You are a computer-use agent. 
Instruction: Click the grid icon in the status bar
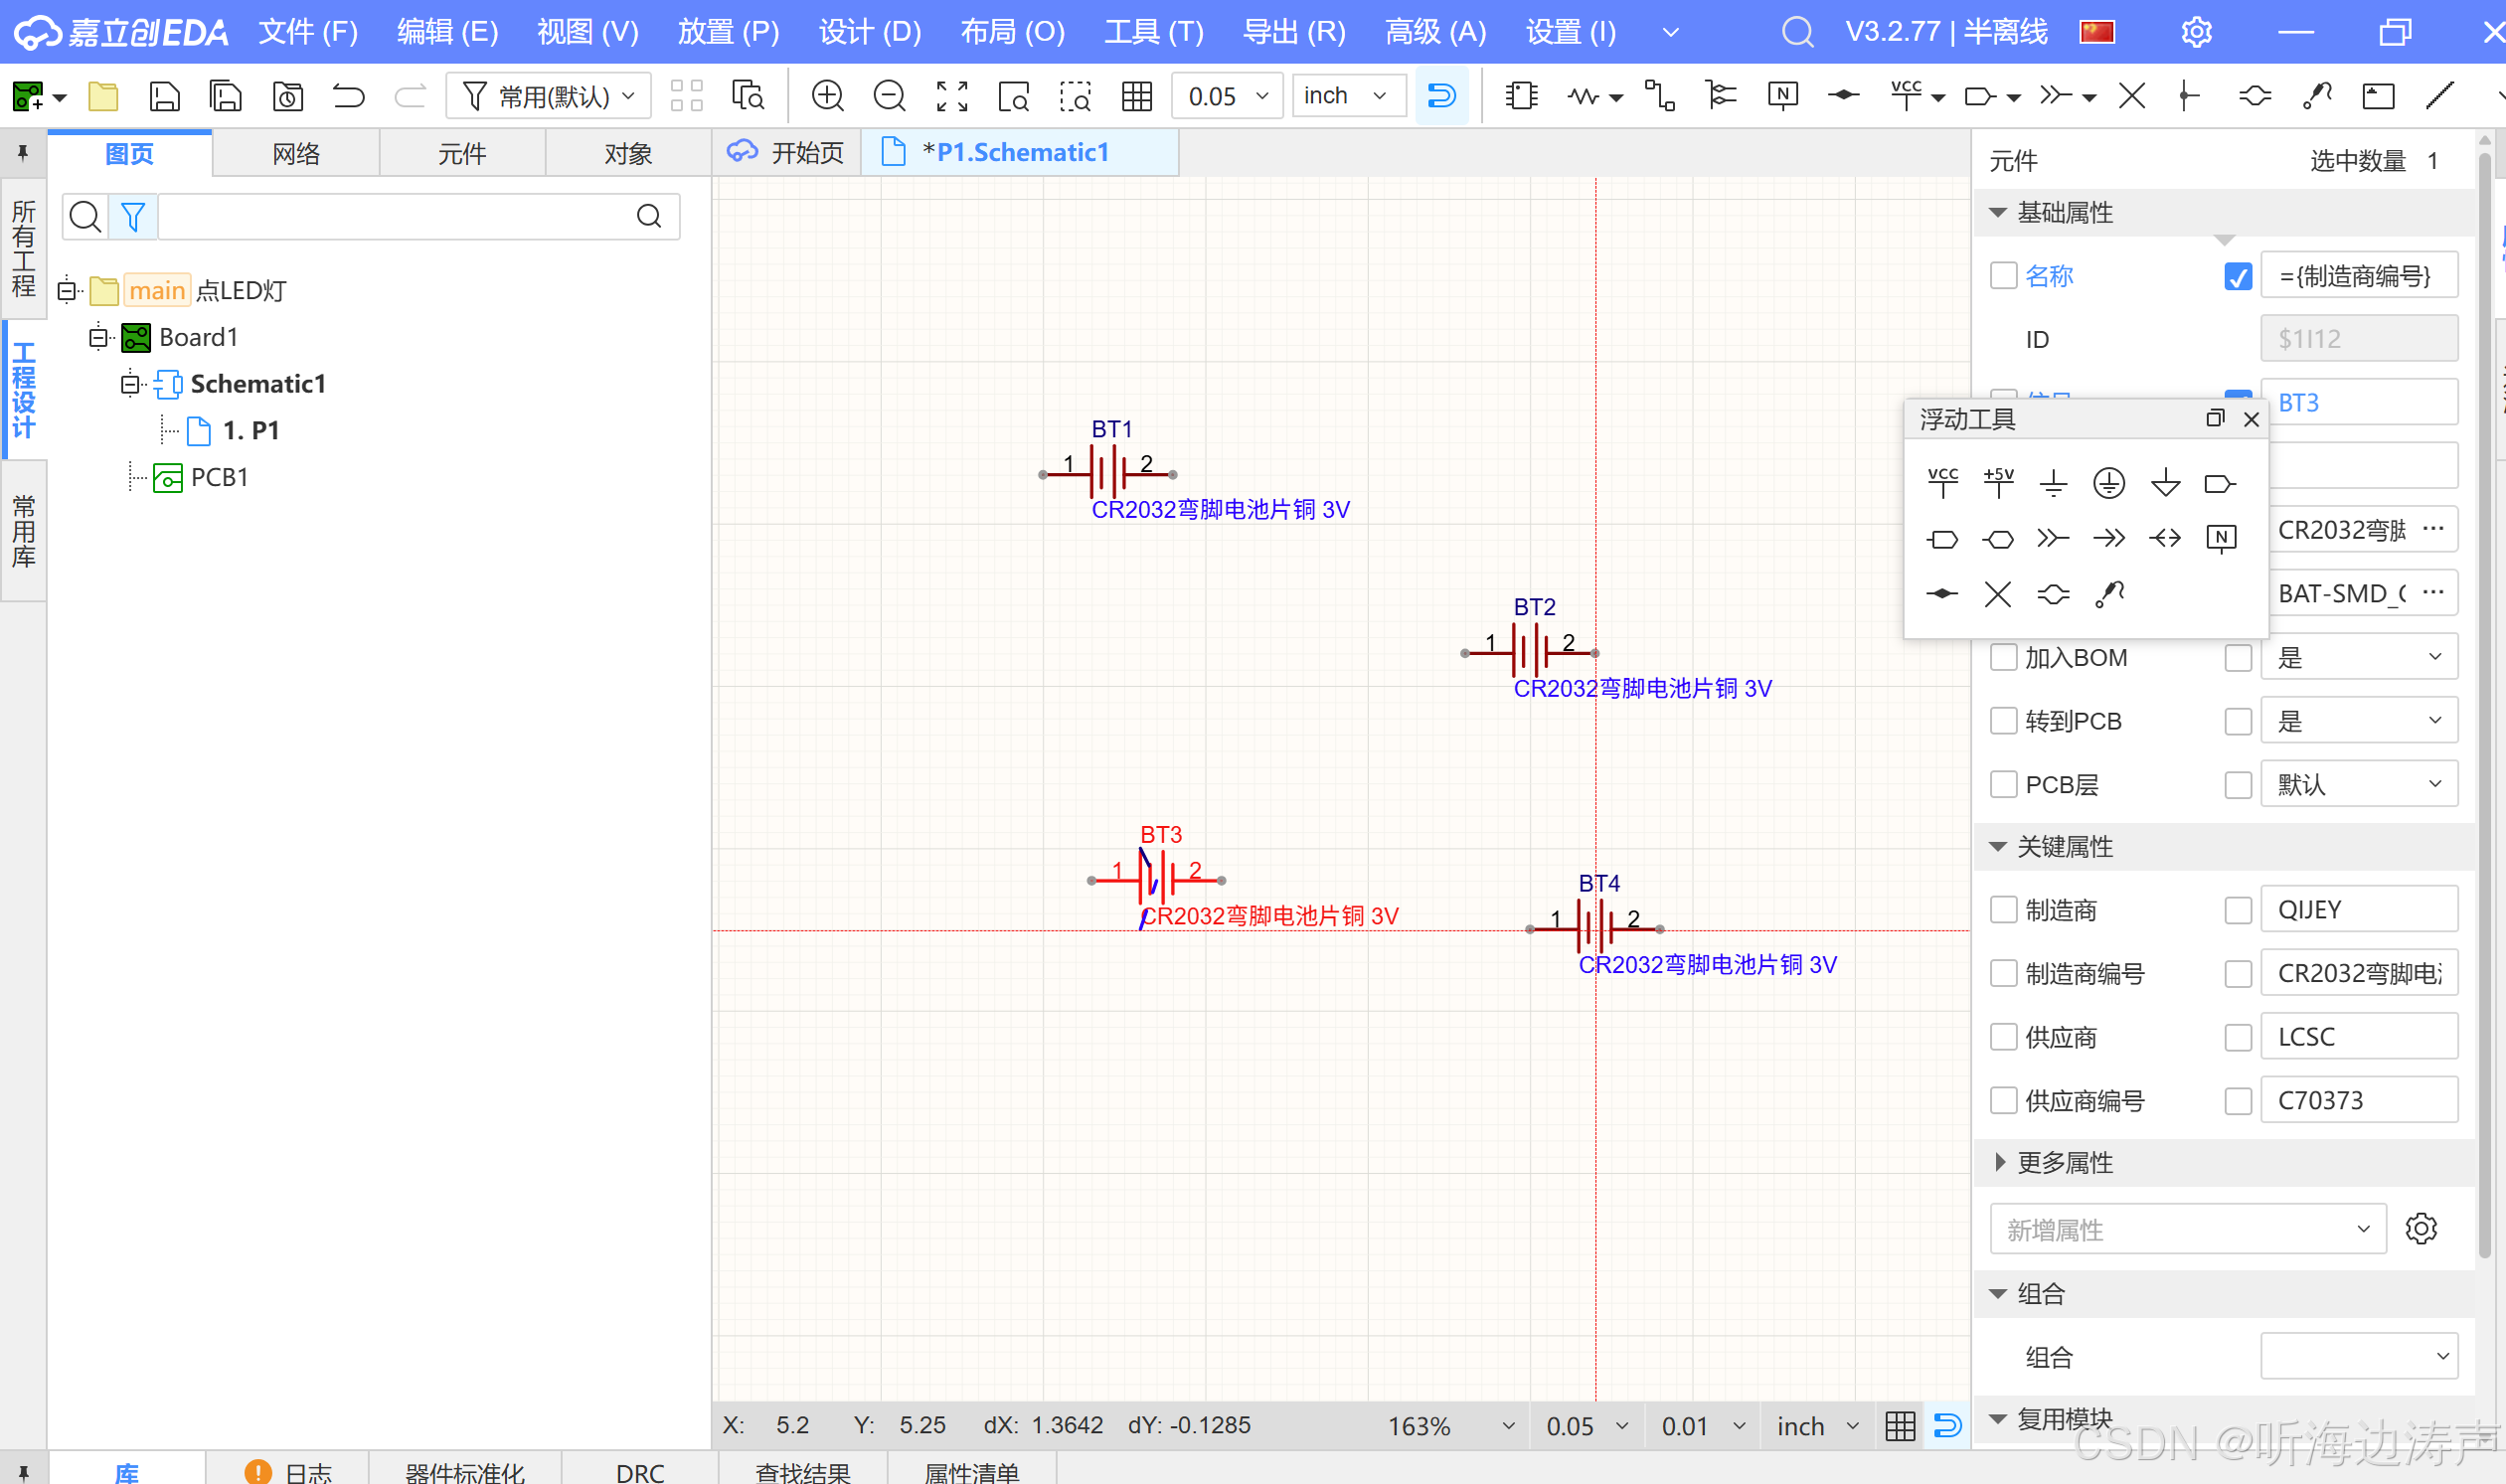point(1899,1425)
